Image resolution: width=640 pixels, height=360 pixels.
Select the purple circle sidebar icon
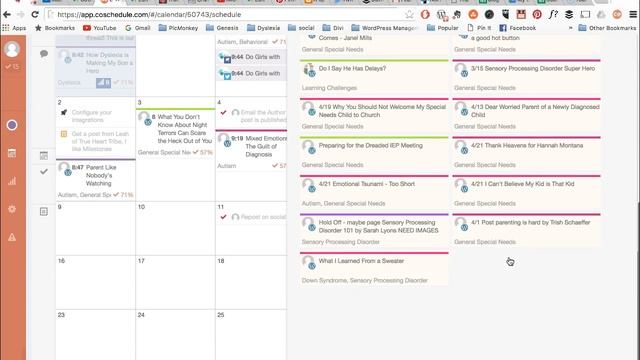(12, 125)
